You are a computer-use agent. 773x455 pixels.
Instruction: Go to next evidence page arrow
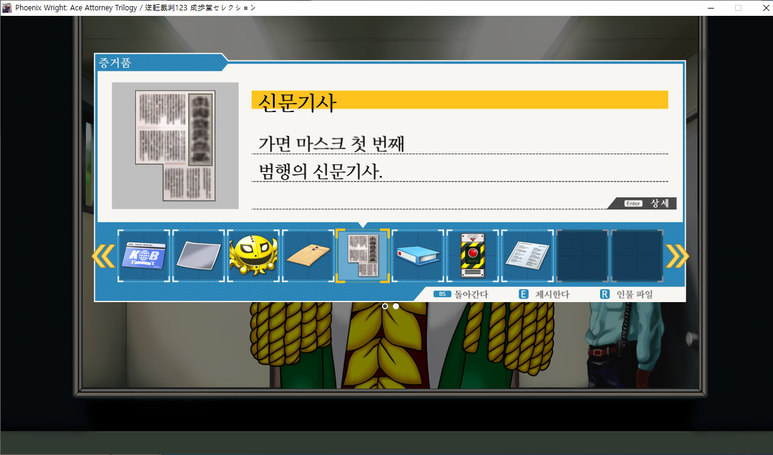pos(677,256)
